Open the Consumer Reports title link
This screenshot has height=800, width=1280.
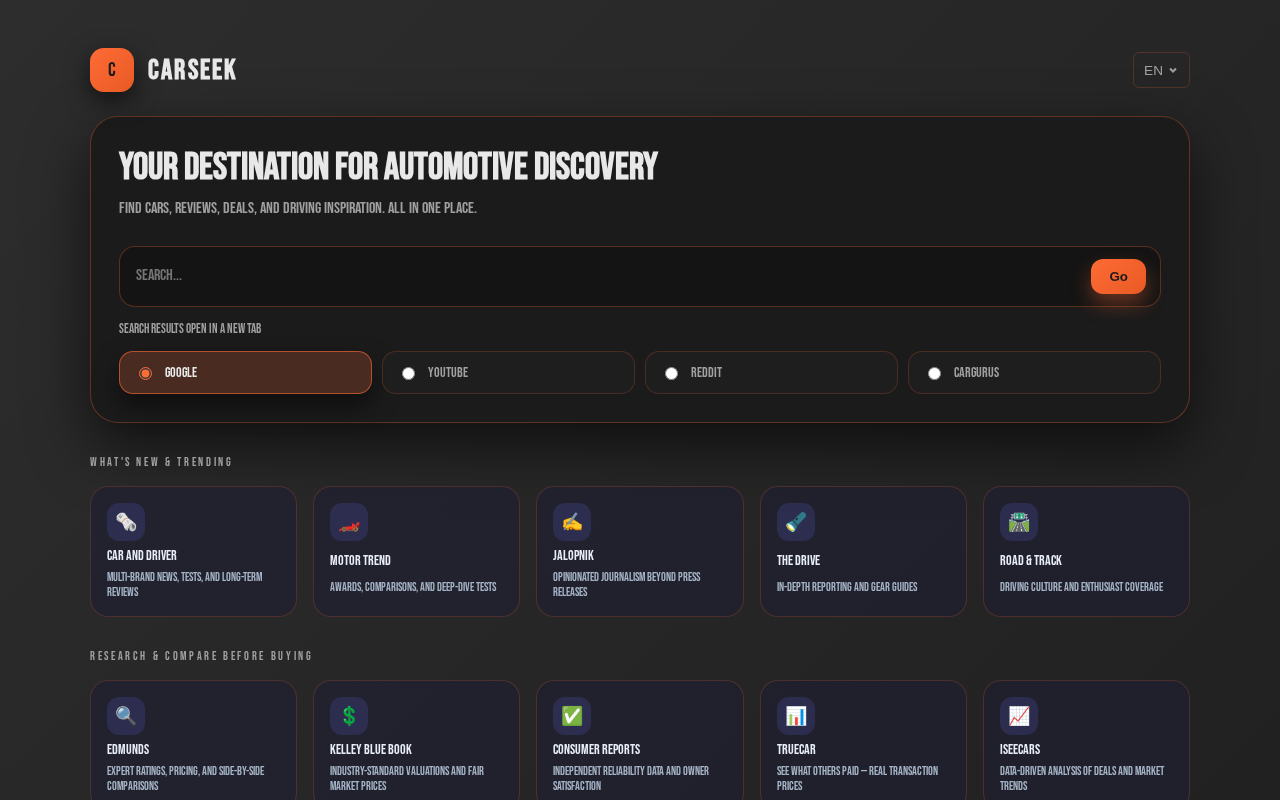pos(596,750)
